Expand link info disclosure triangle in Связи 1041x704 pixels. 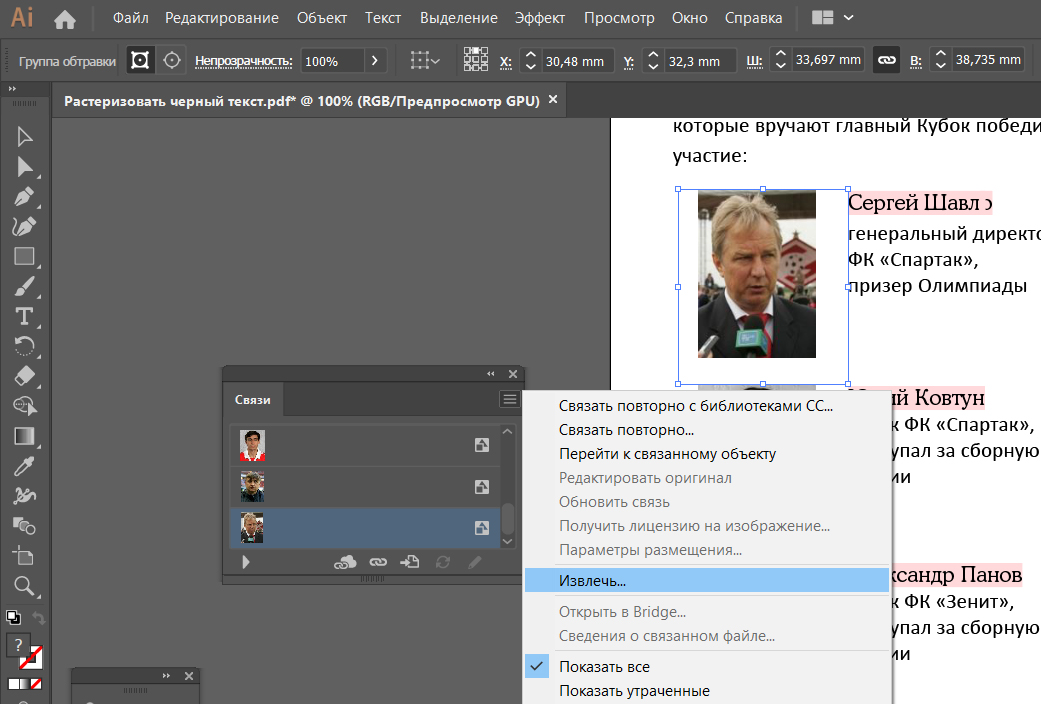246,563
